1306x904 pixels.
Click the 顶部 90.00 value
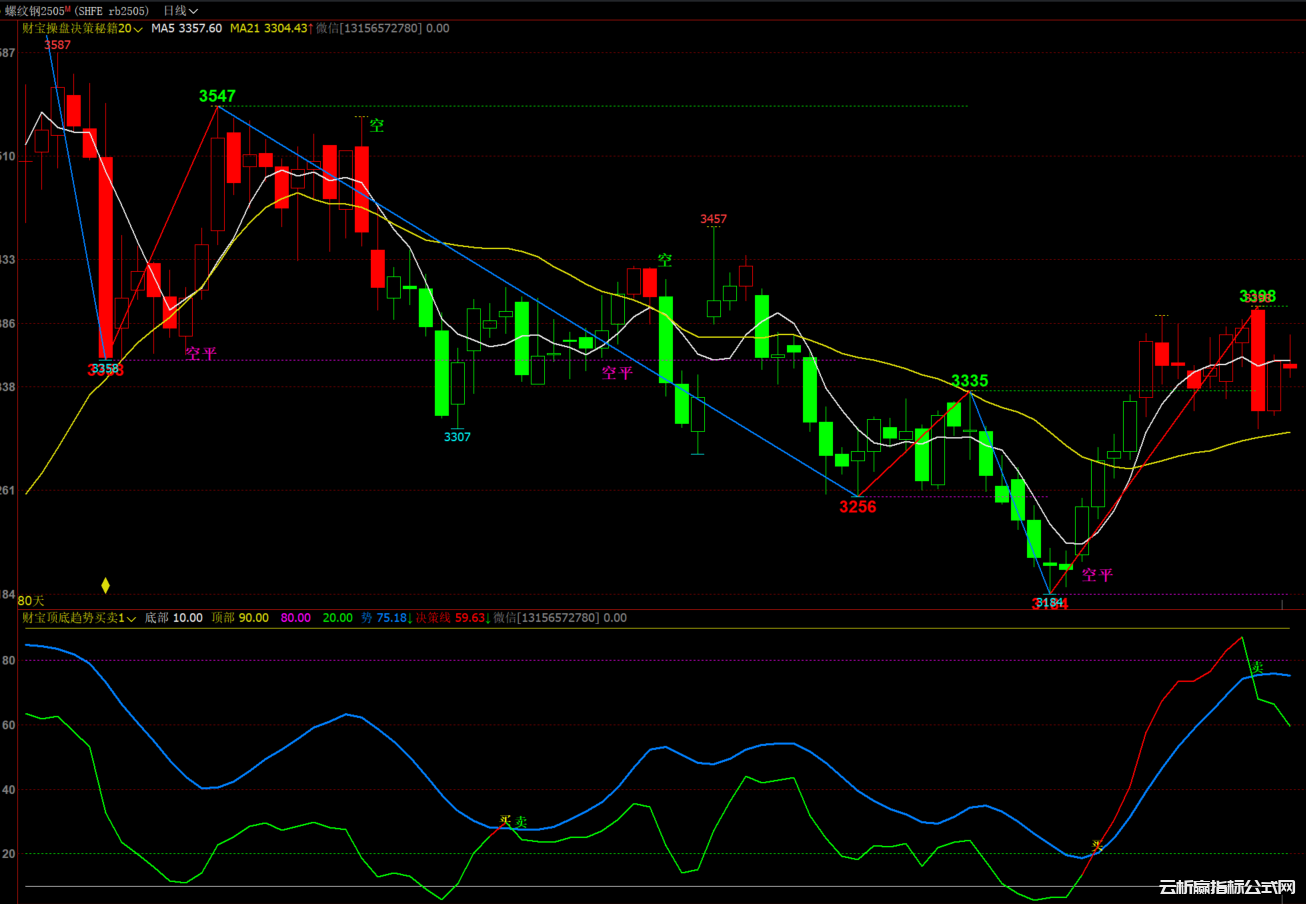coord(240,618)
